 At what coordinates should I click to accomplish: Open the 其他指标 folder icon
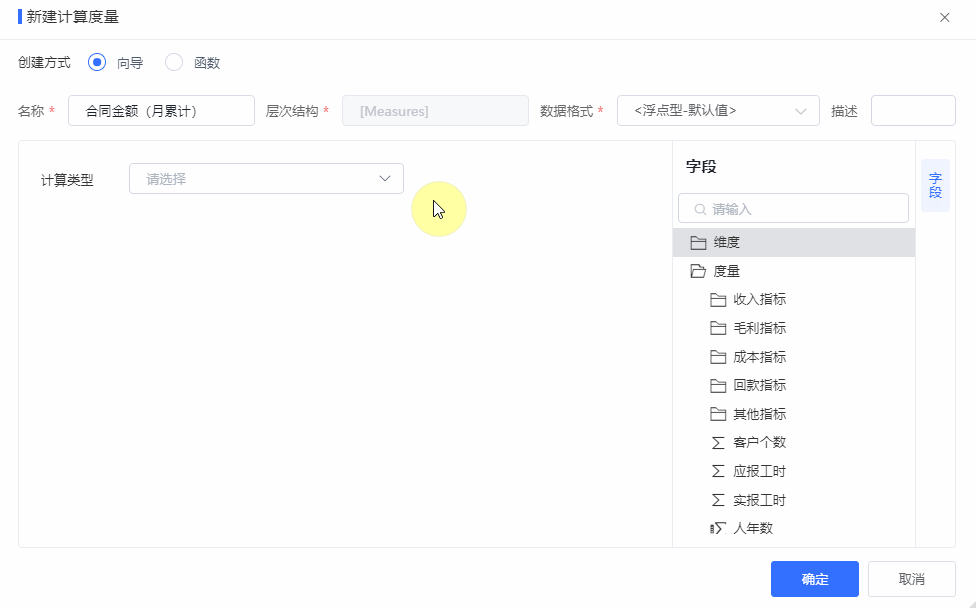point(716,414)
